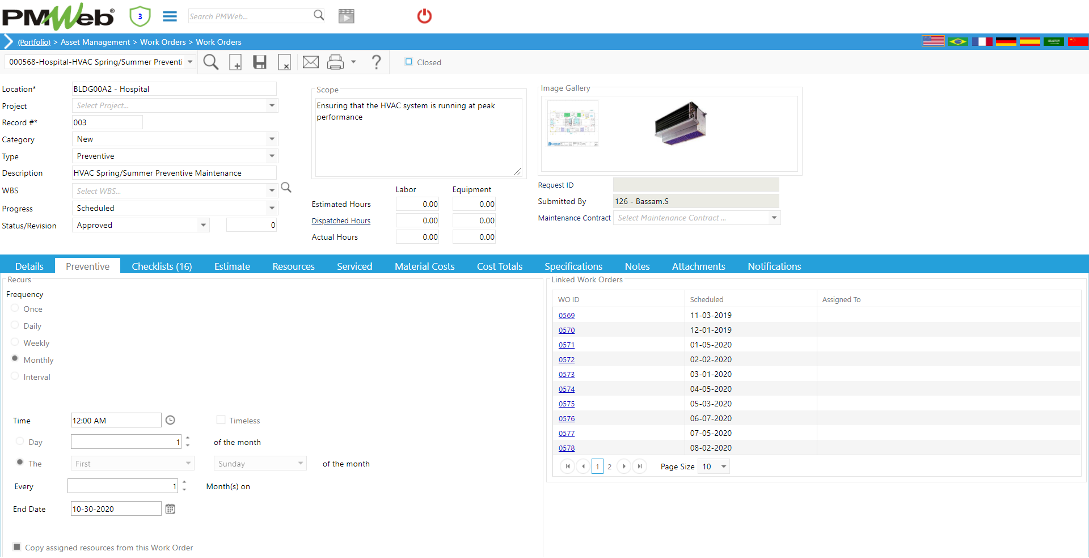Screen dimensions: 1089x558
Task: Open the HVAC unit image thumbnail
Action: coord(681,124)
